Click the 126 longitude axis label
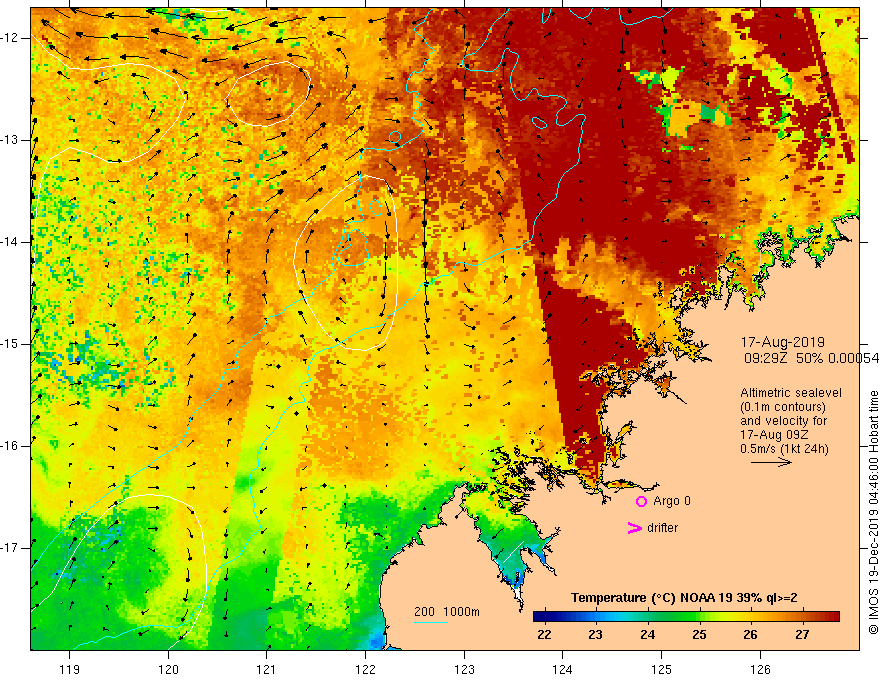880x680 pixels. point(760,669)
